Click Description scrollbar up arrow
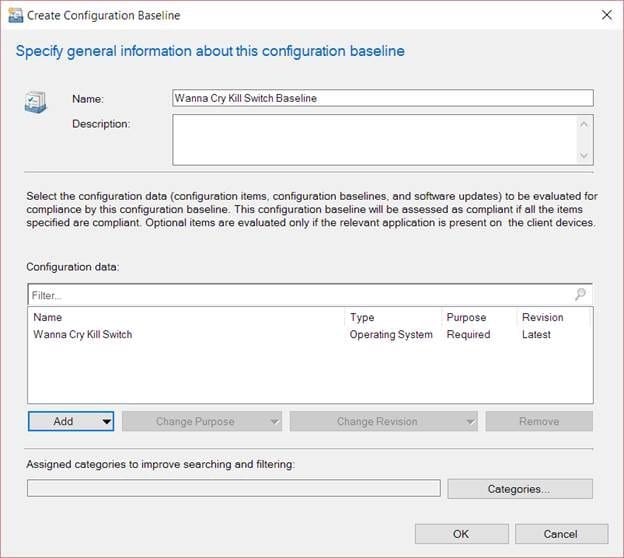Viewport: 624px width, 558px height. pyautogui.click(x=584, y=125)
